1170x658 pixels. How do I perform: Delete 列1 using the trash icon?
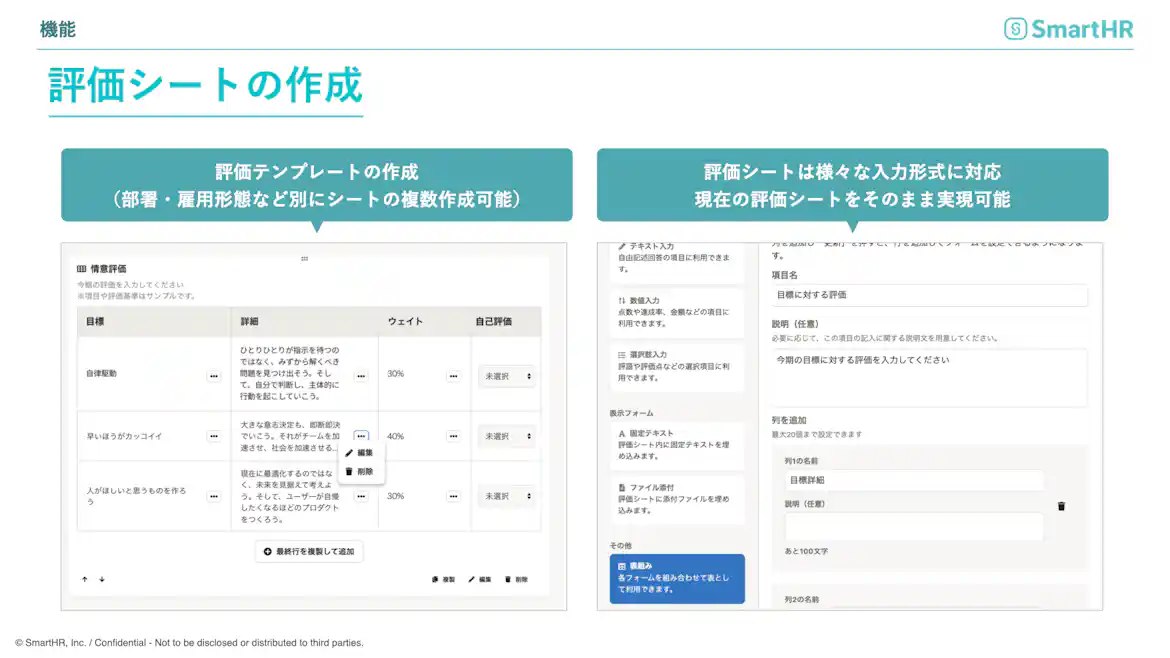[1061, 506]
